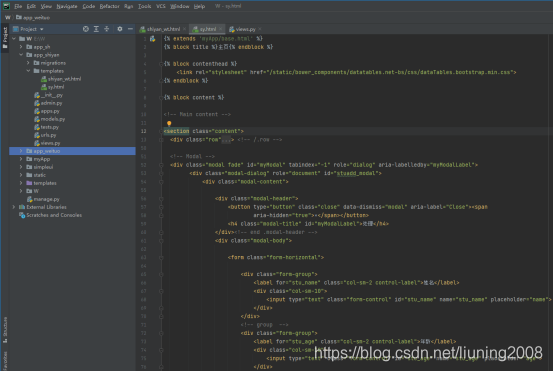Viewport: 553px width, 372px height.
Task: Expand folded row div at line 13
Action: pos(162,140)
